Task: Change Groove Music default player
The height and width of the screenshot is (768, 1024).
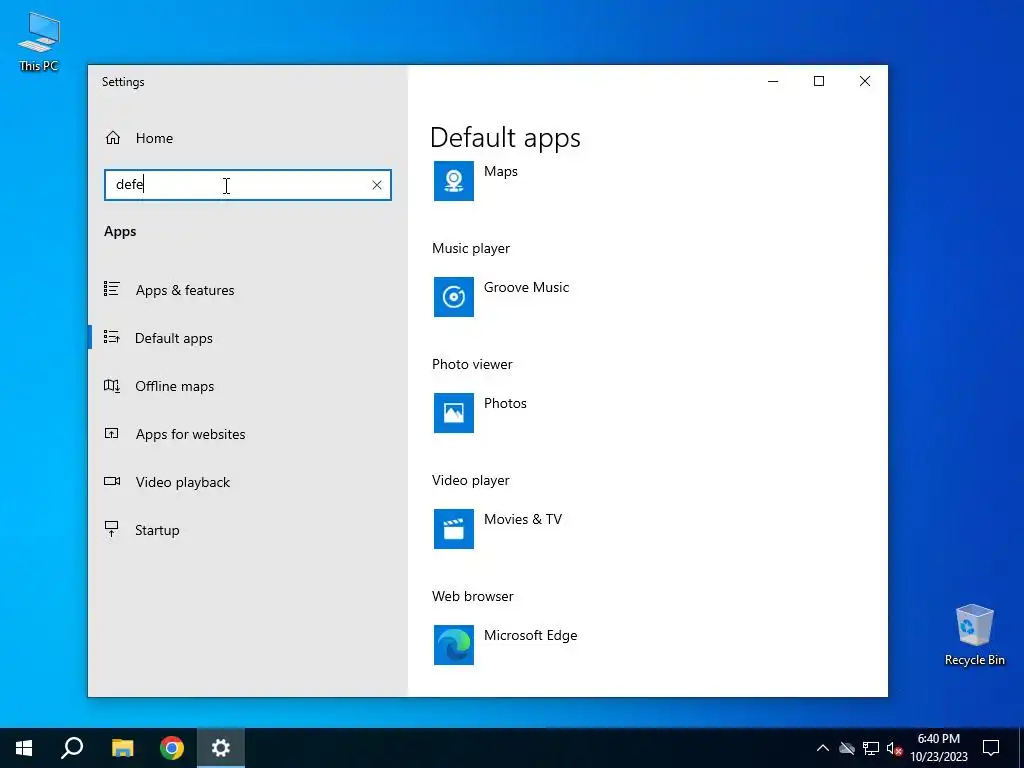Action: tap(526, 287)
